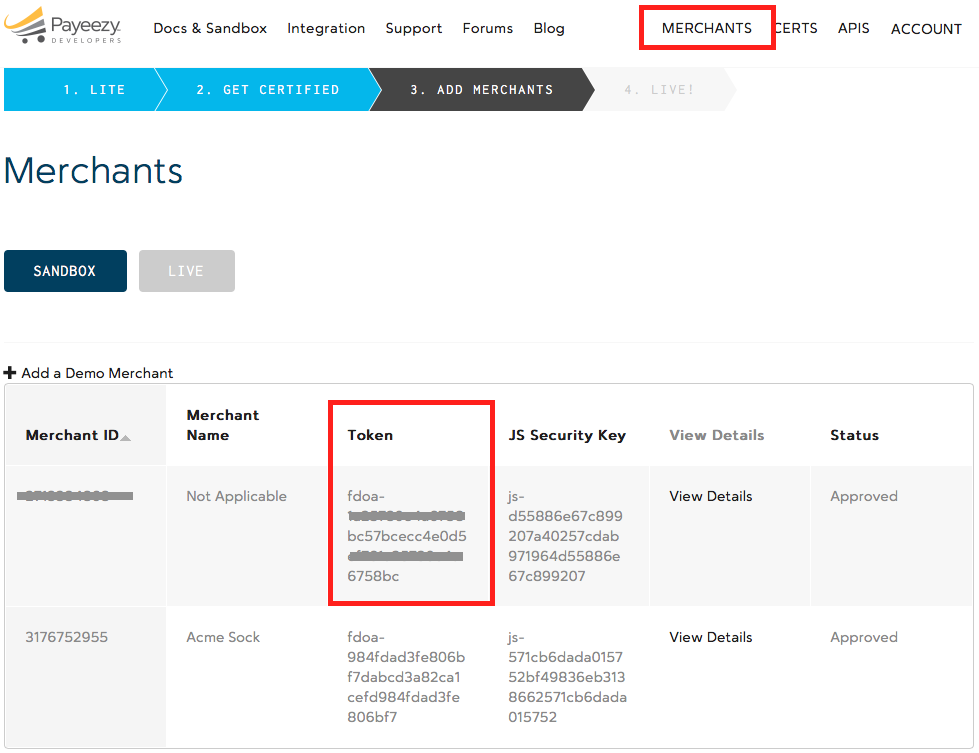The height and width of the screenshot is (753, 979).
Task: Click the Status column header
Action: point(854,435)
